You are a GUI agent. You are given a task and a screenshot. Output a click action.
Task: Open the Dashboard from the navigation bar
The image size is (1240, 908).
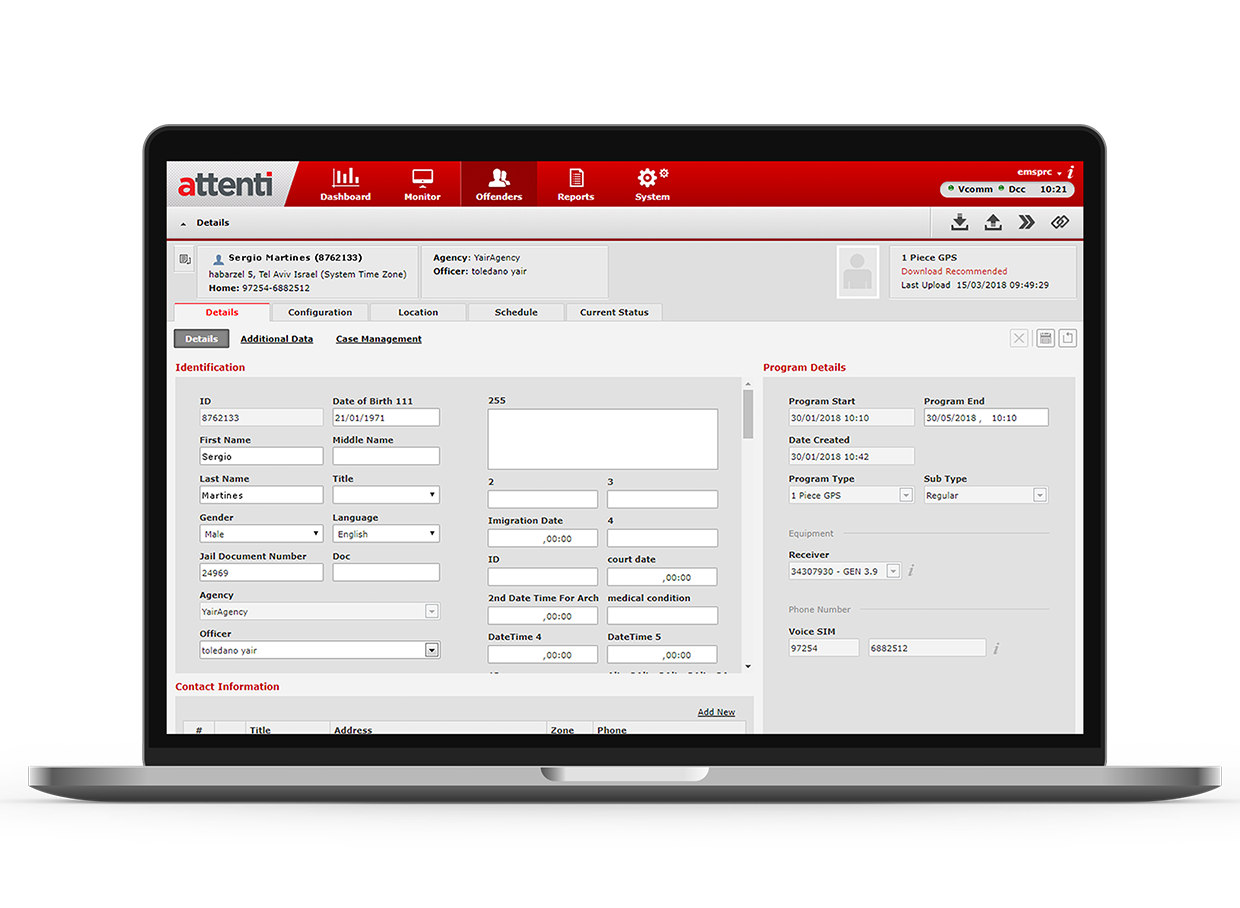[x=345, y=185]
